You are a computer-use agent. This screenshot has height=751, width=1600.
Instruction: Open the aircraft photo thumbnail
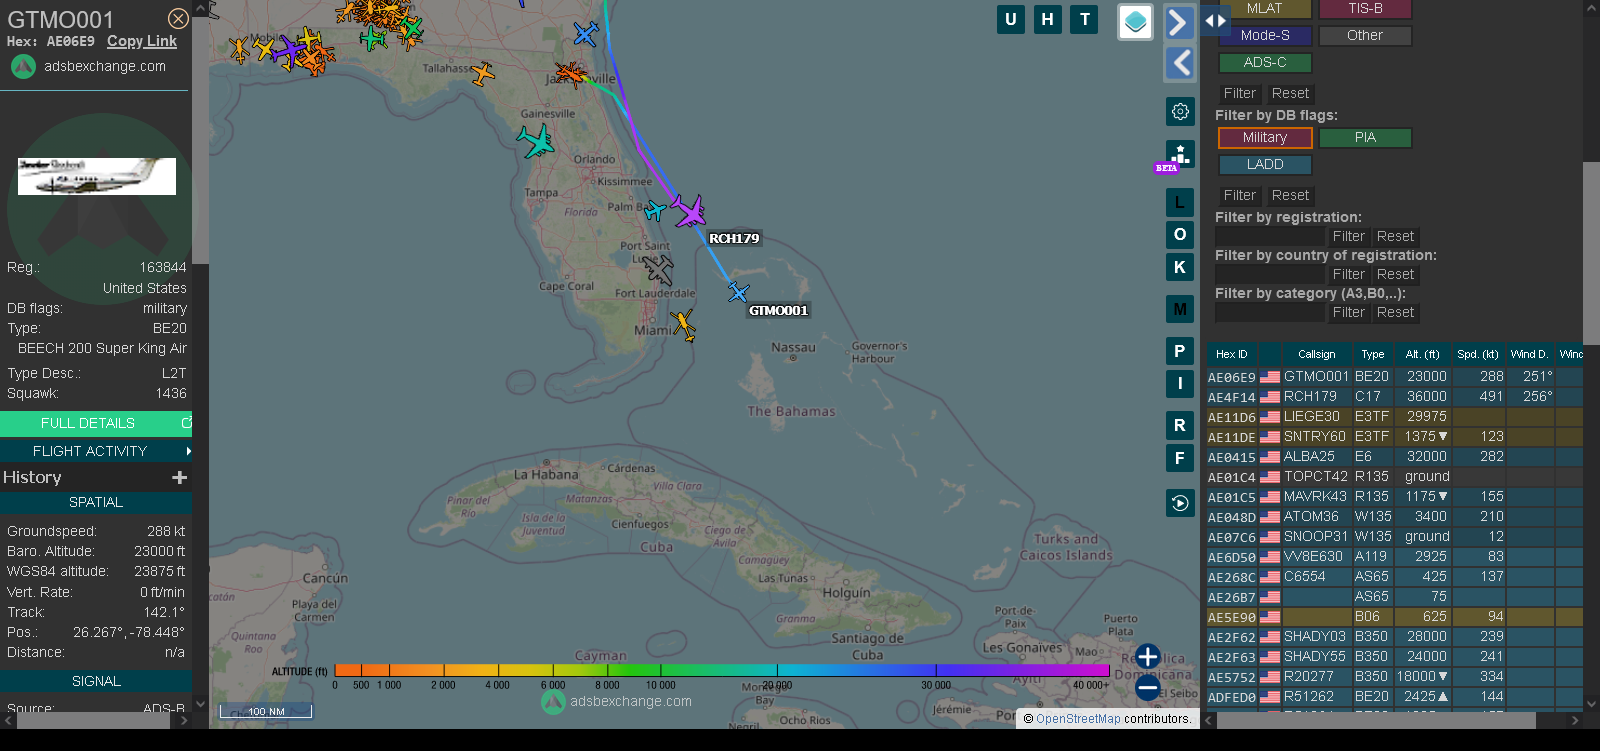(97, 176)
